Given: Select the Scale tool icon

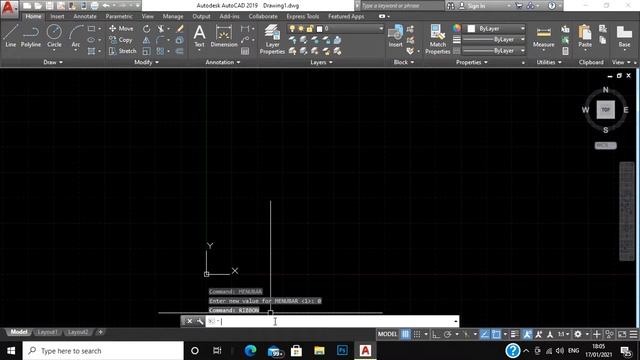Looking at the screenshot, I should pyautogui.click(x=147, y=51).
